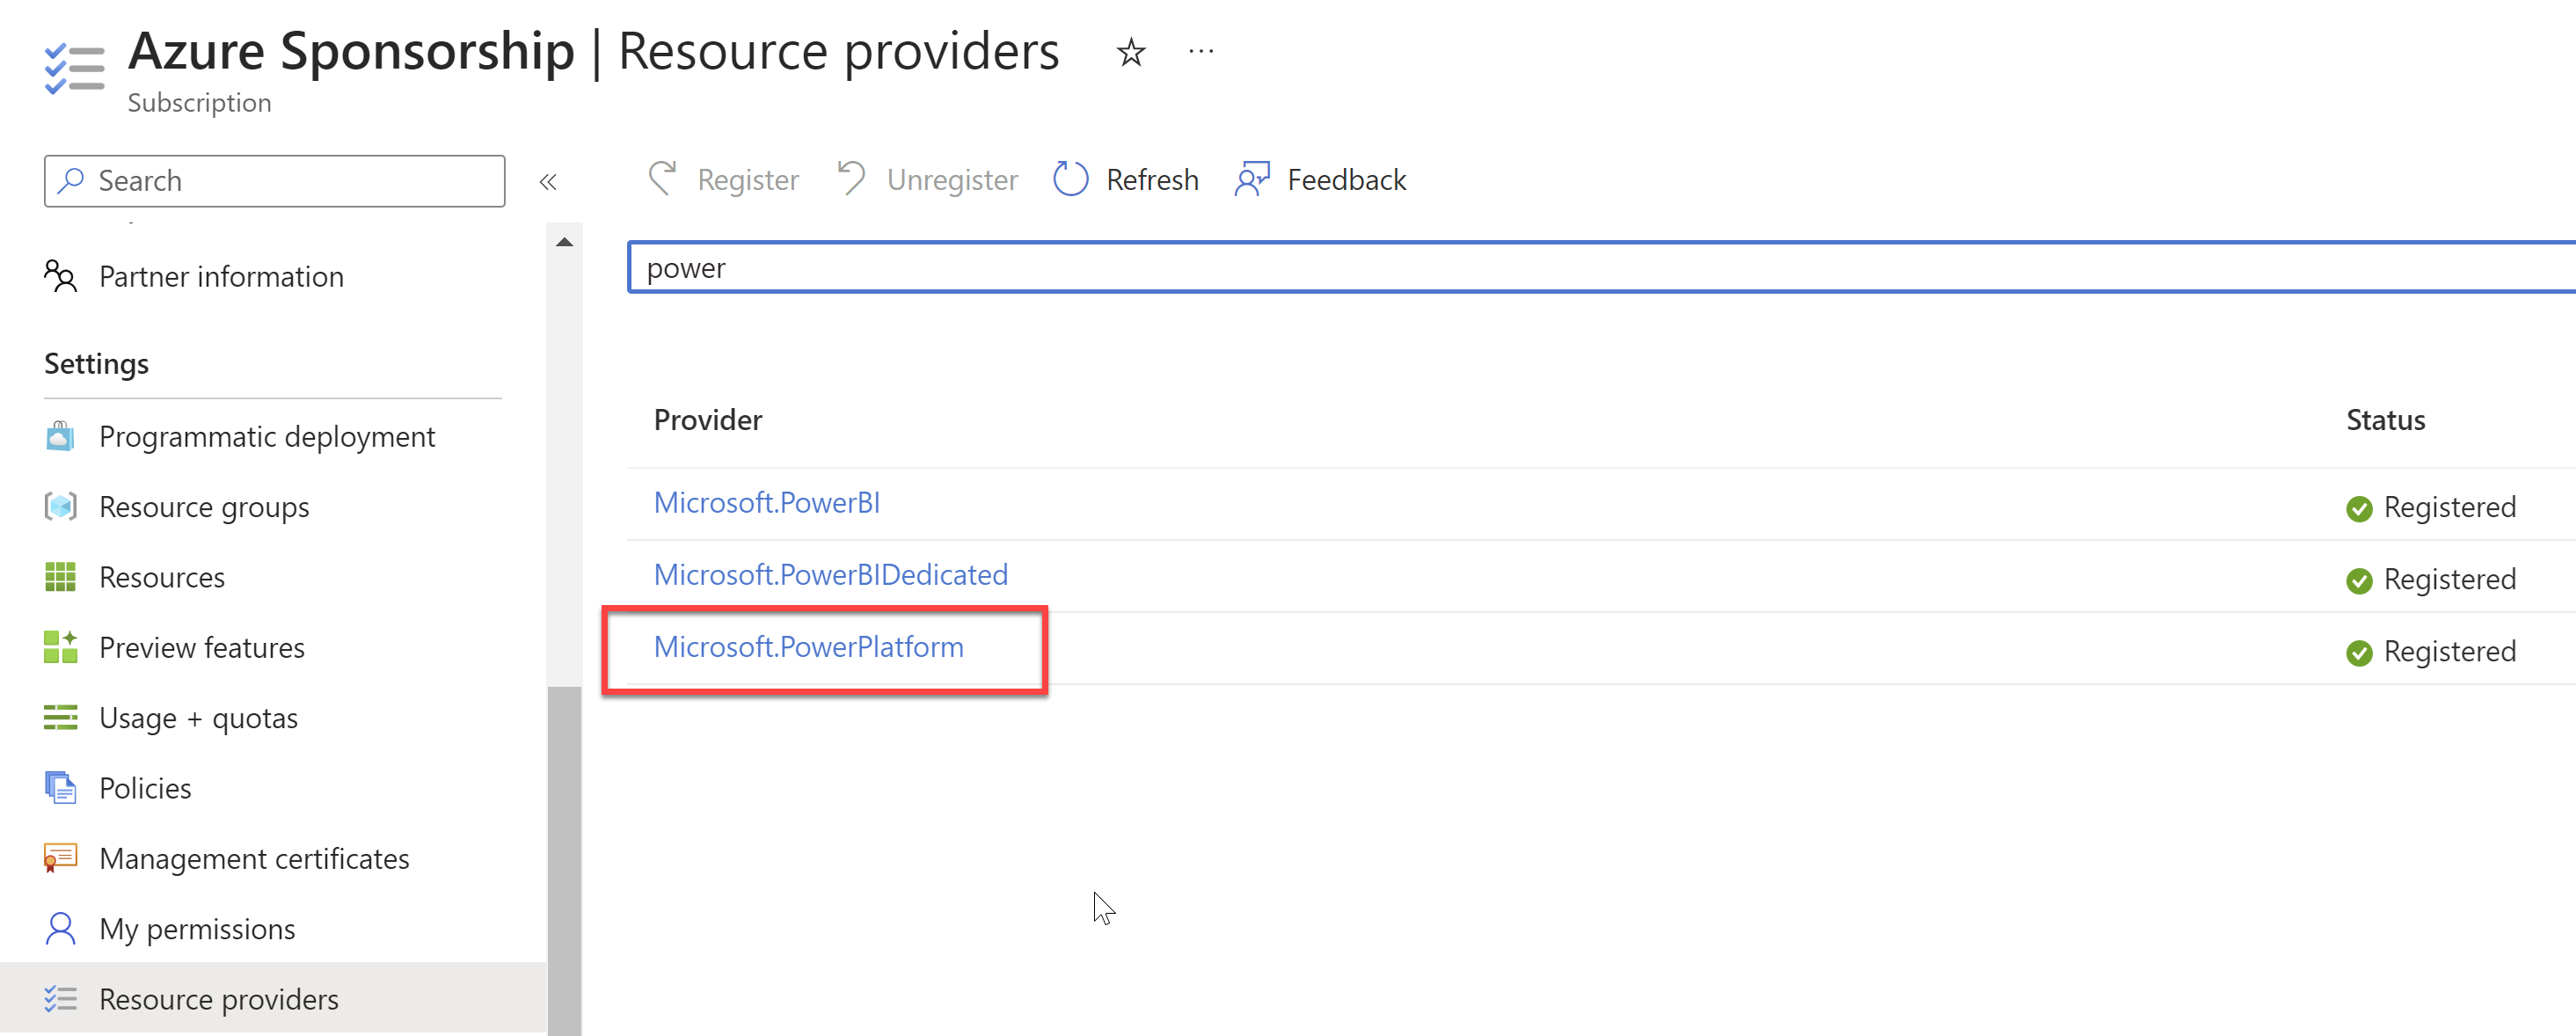Open Feedback from the toolbar
The height and width of the screenshot is (1036, 2576).
(x=1320, y=179)
